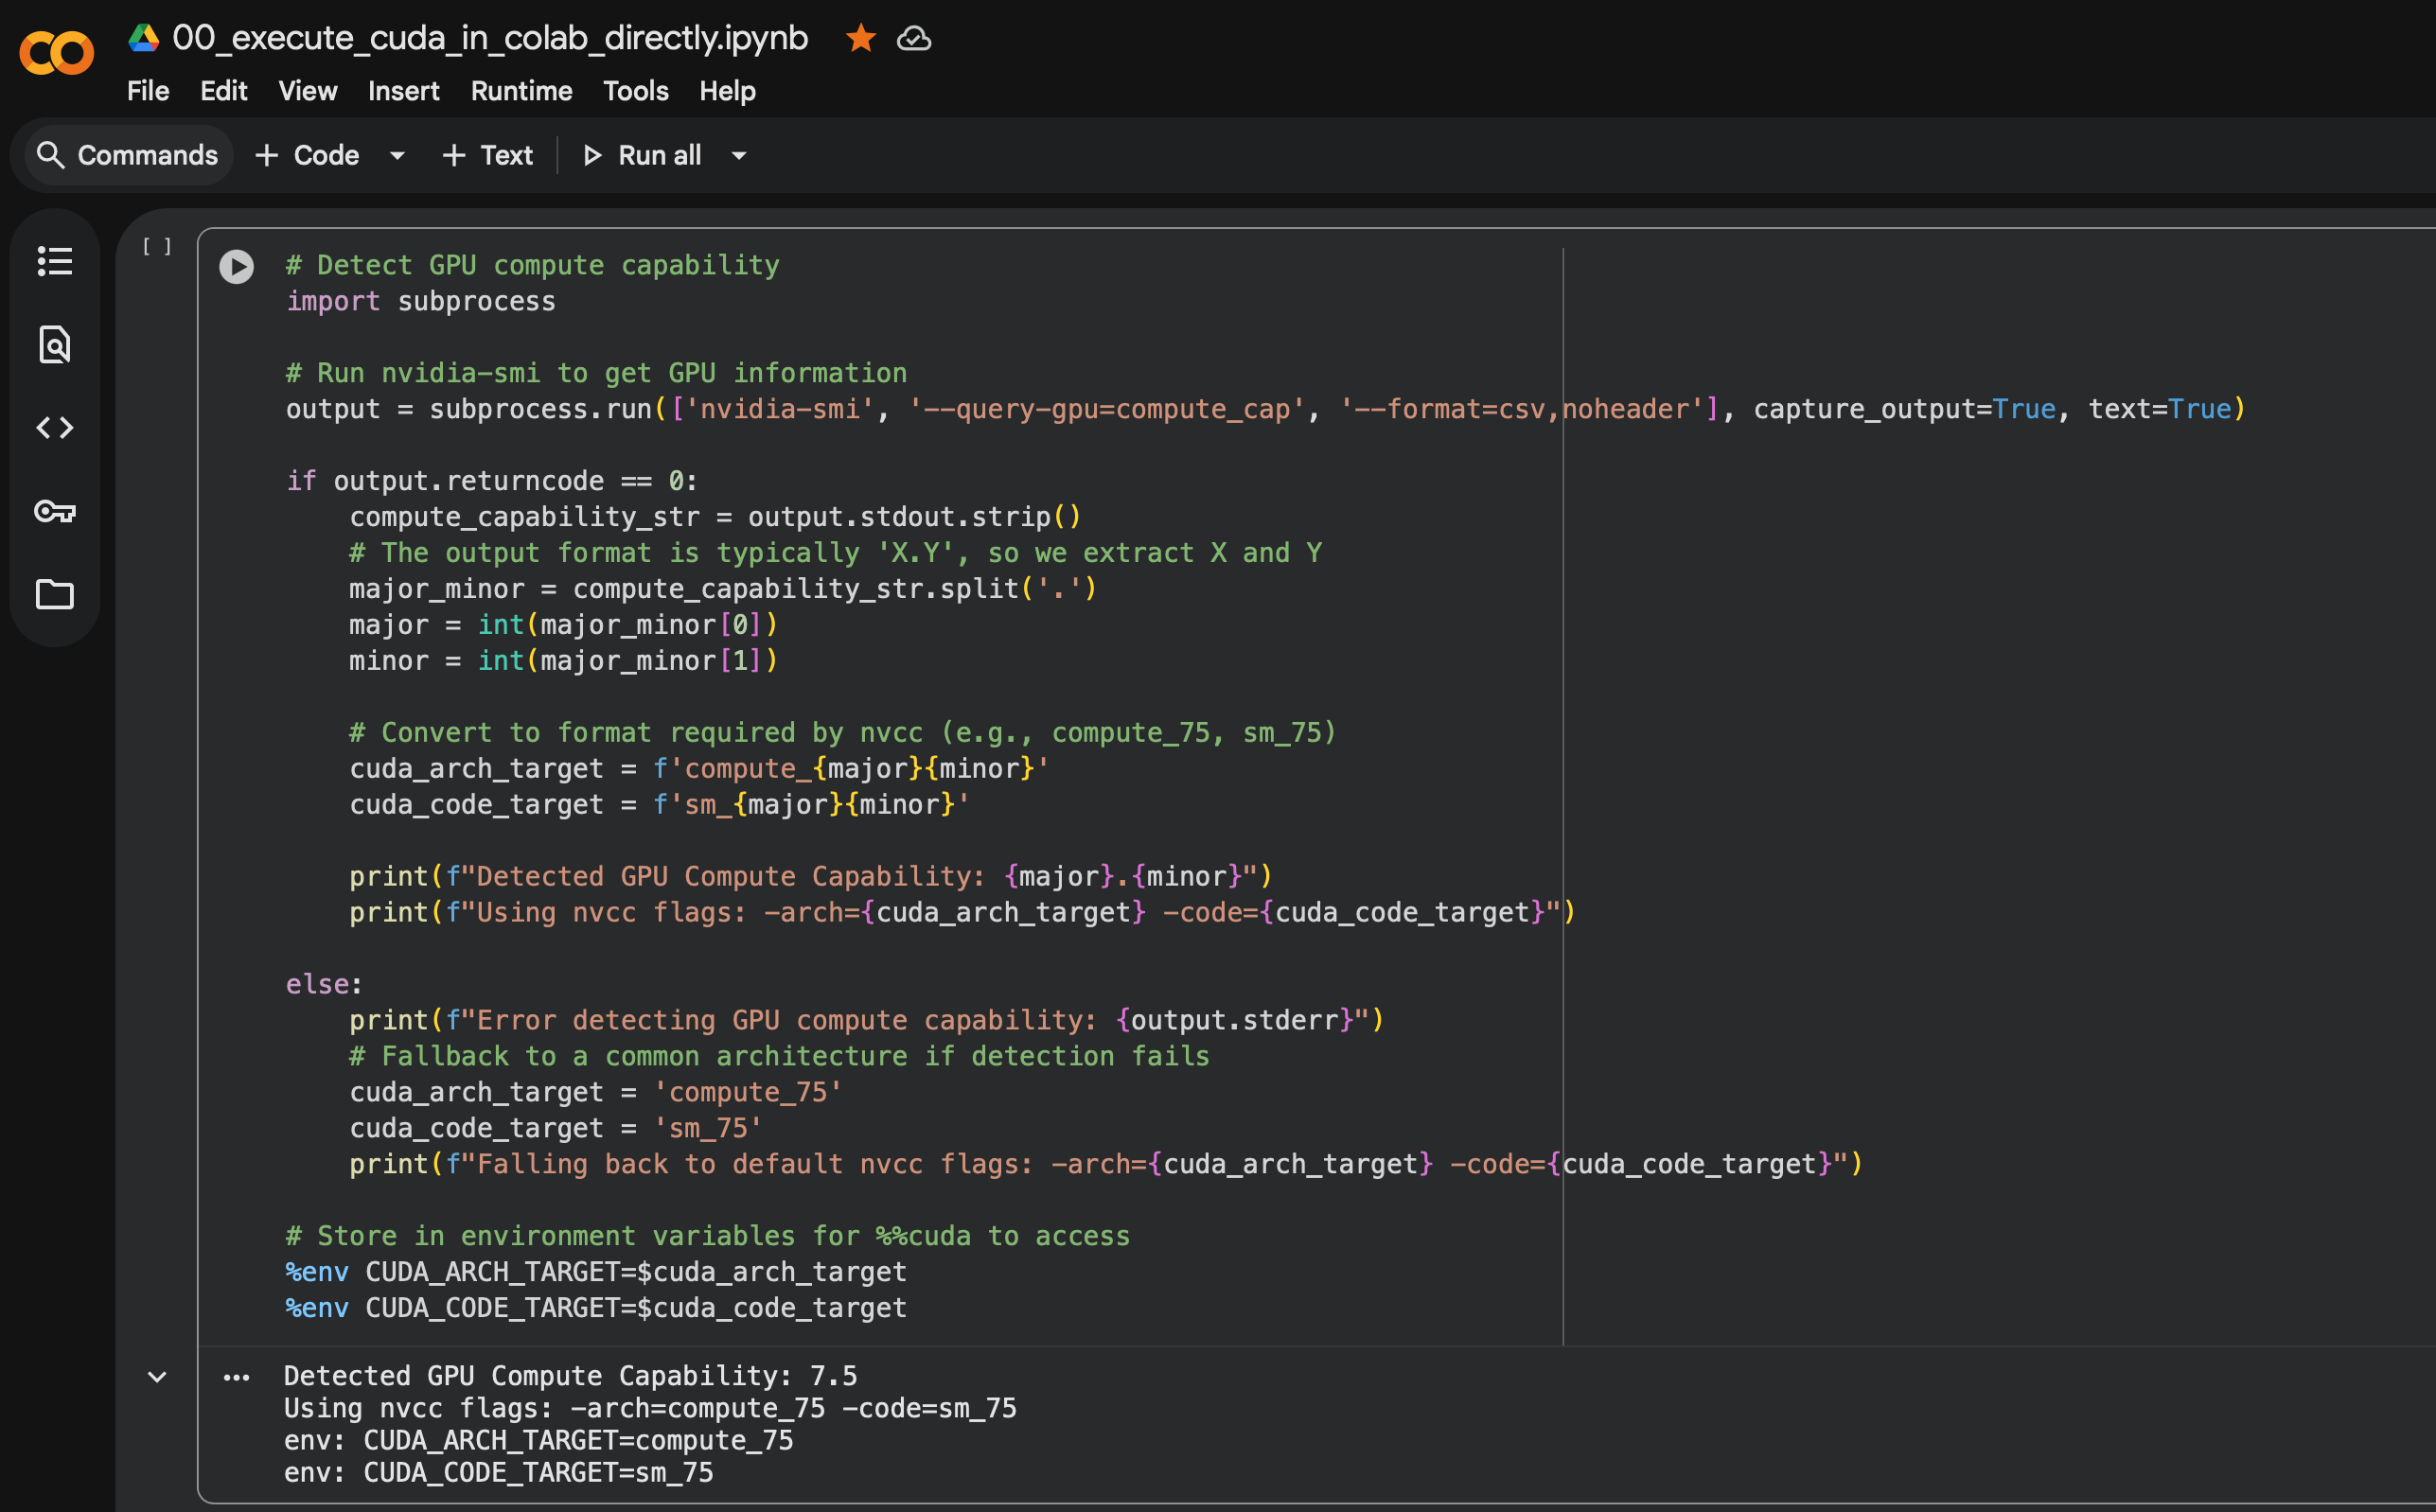2436x1512 pixels.
Task: Toggle the star on the notebook title
Action: [x=860, y=38]
